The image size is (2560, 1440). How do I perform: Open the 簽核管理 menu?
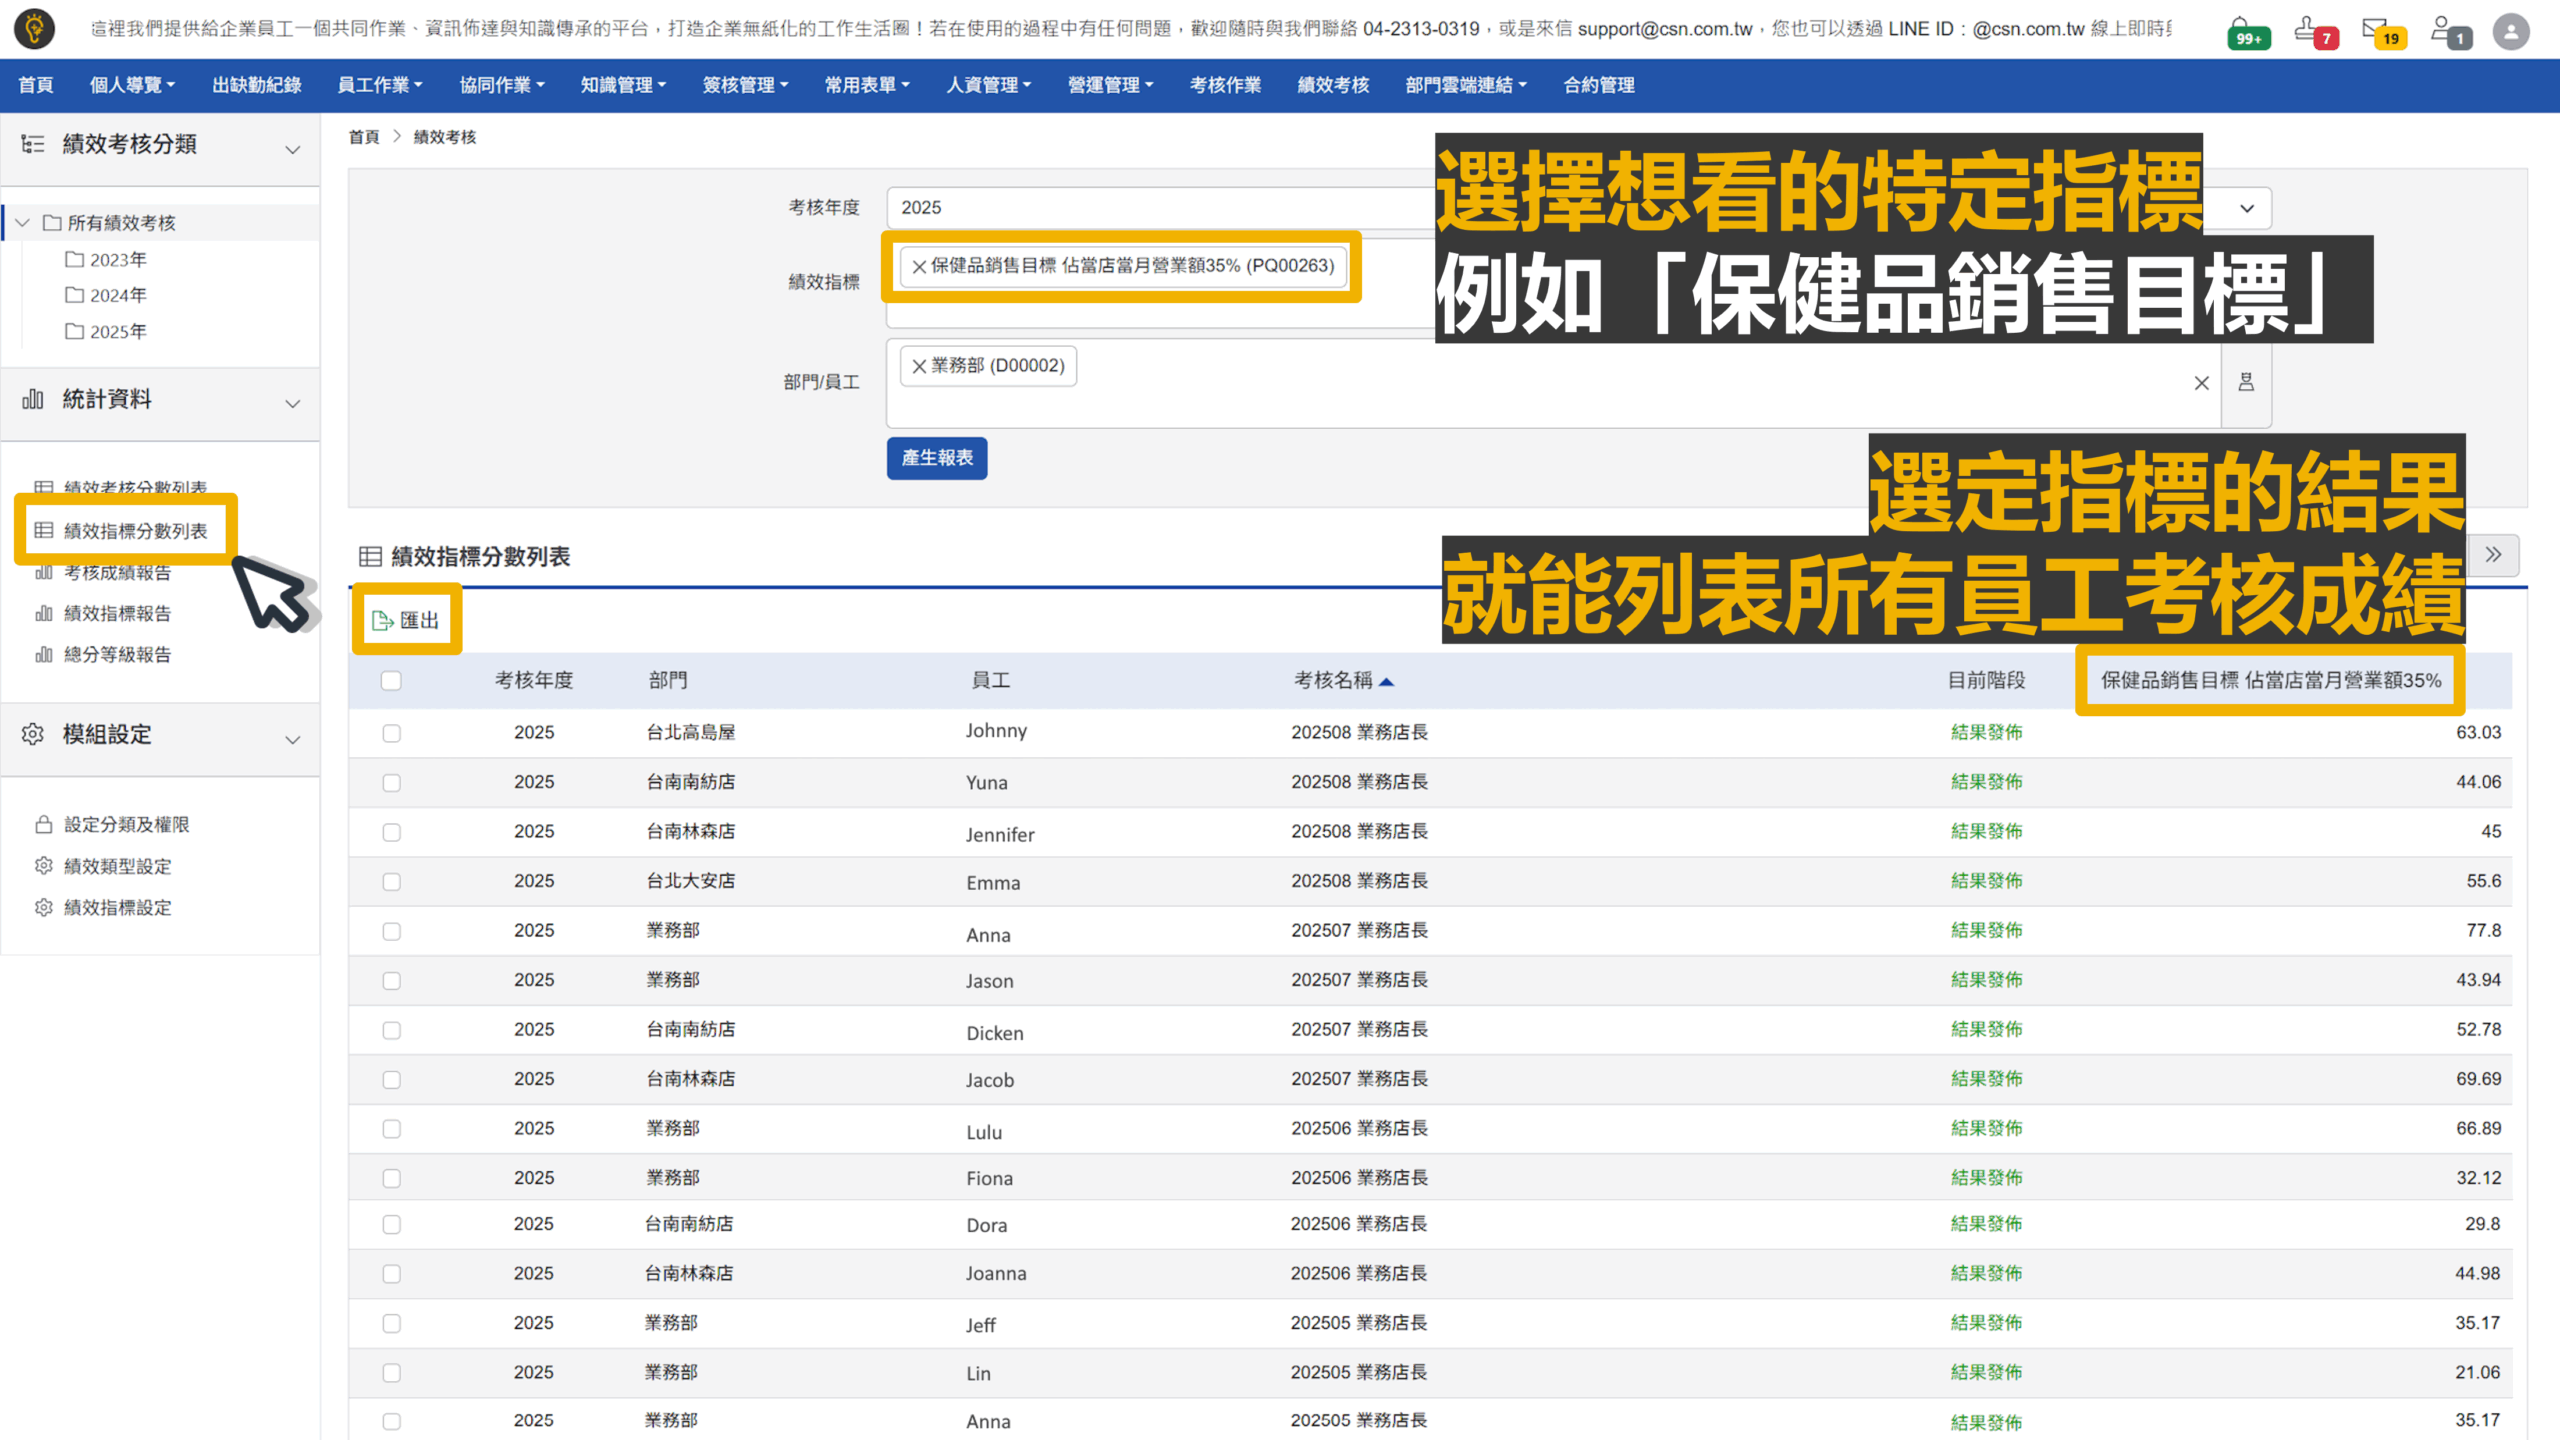pyautogui.click(x=745, y=85)
